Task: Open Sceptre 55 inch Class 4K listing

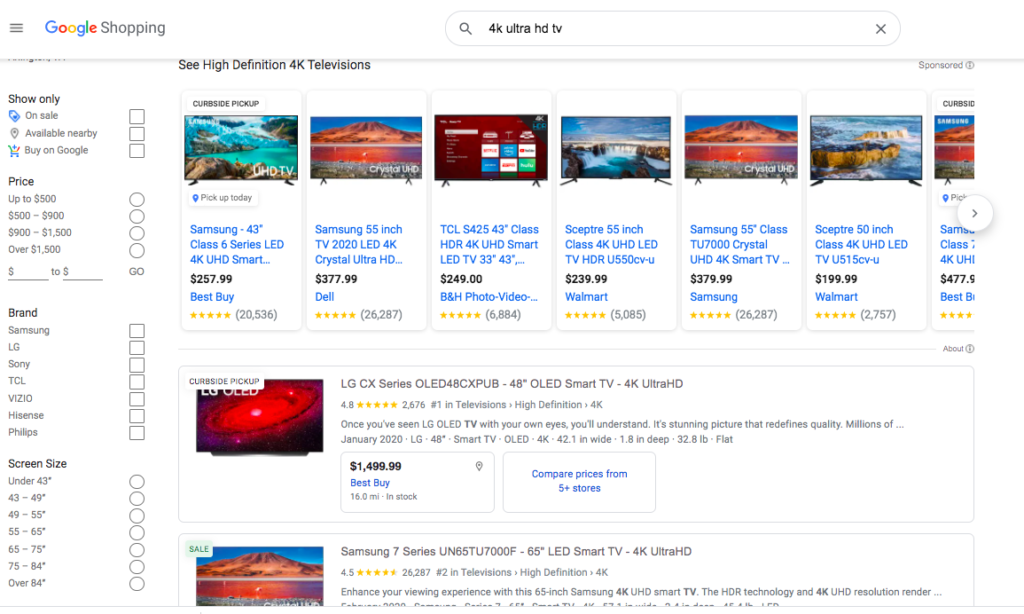Action: click(611, 245)
